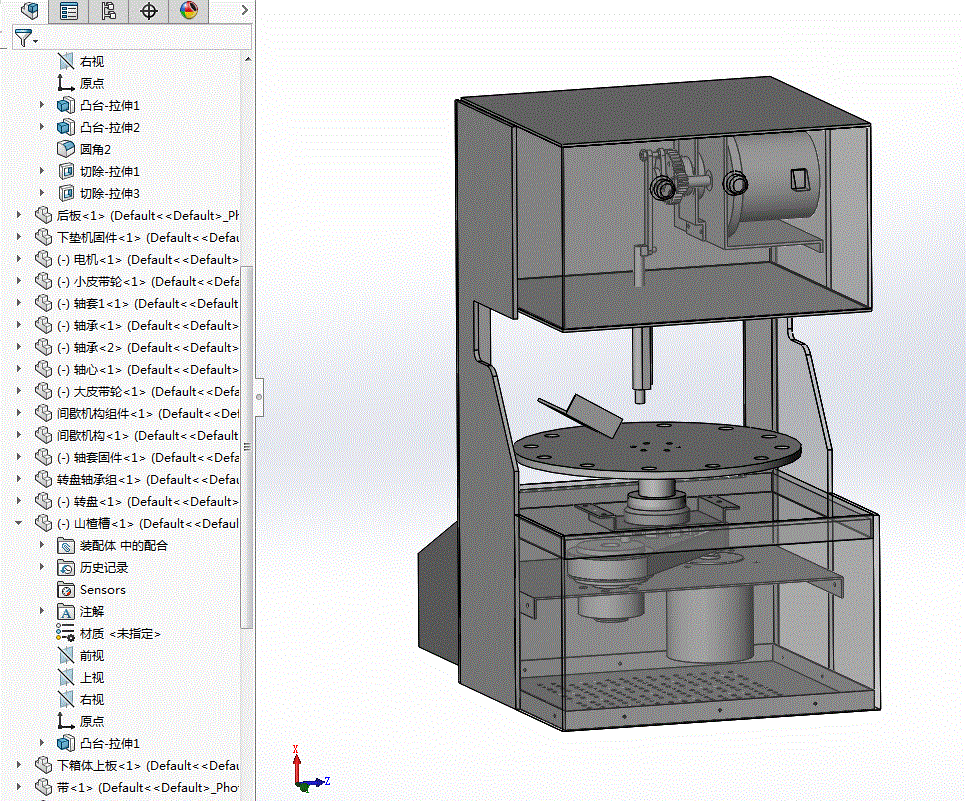Click the filter search input field

145,38
